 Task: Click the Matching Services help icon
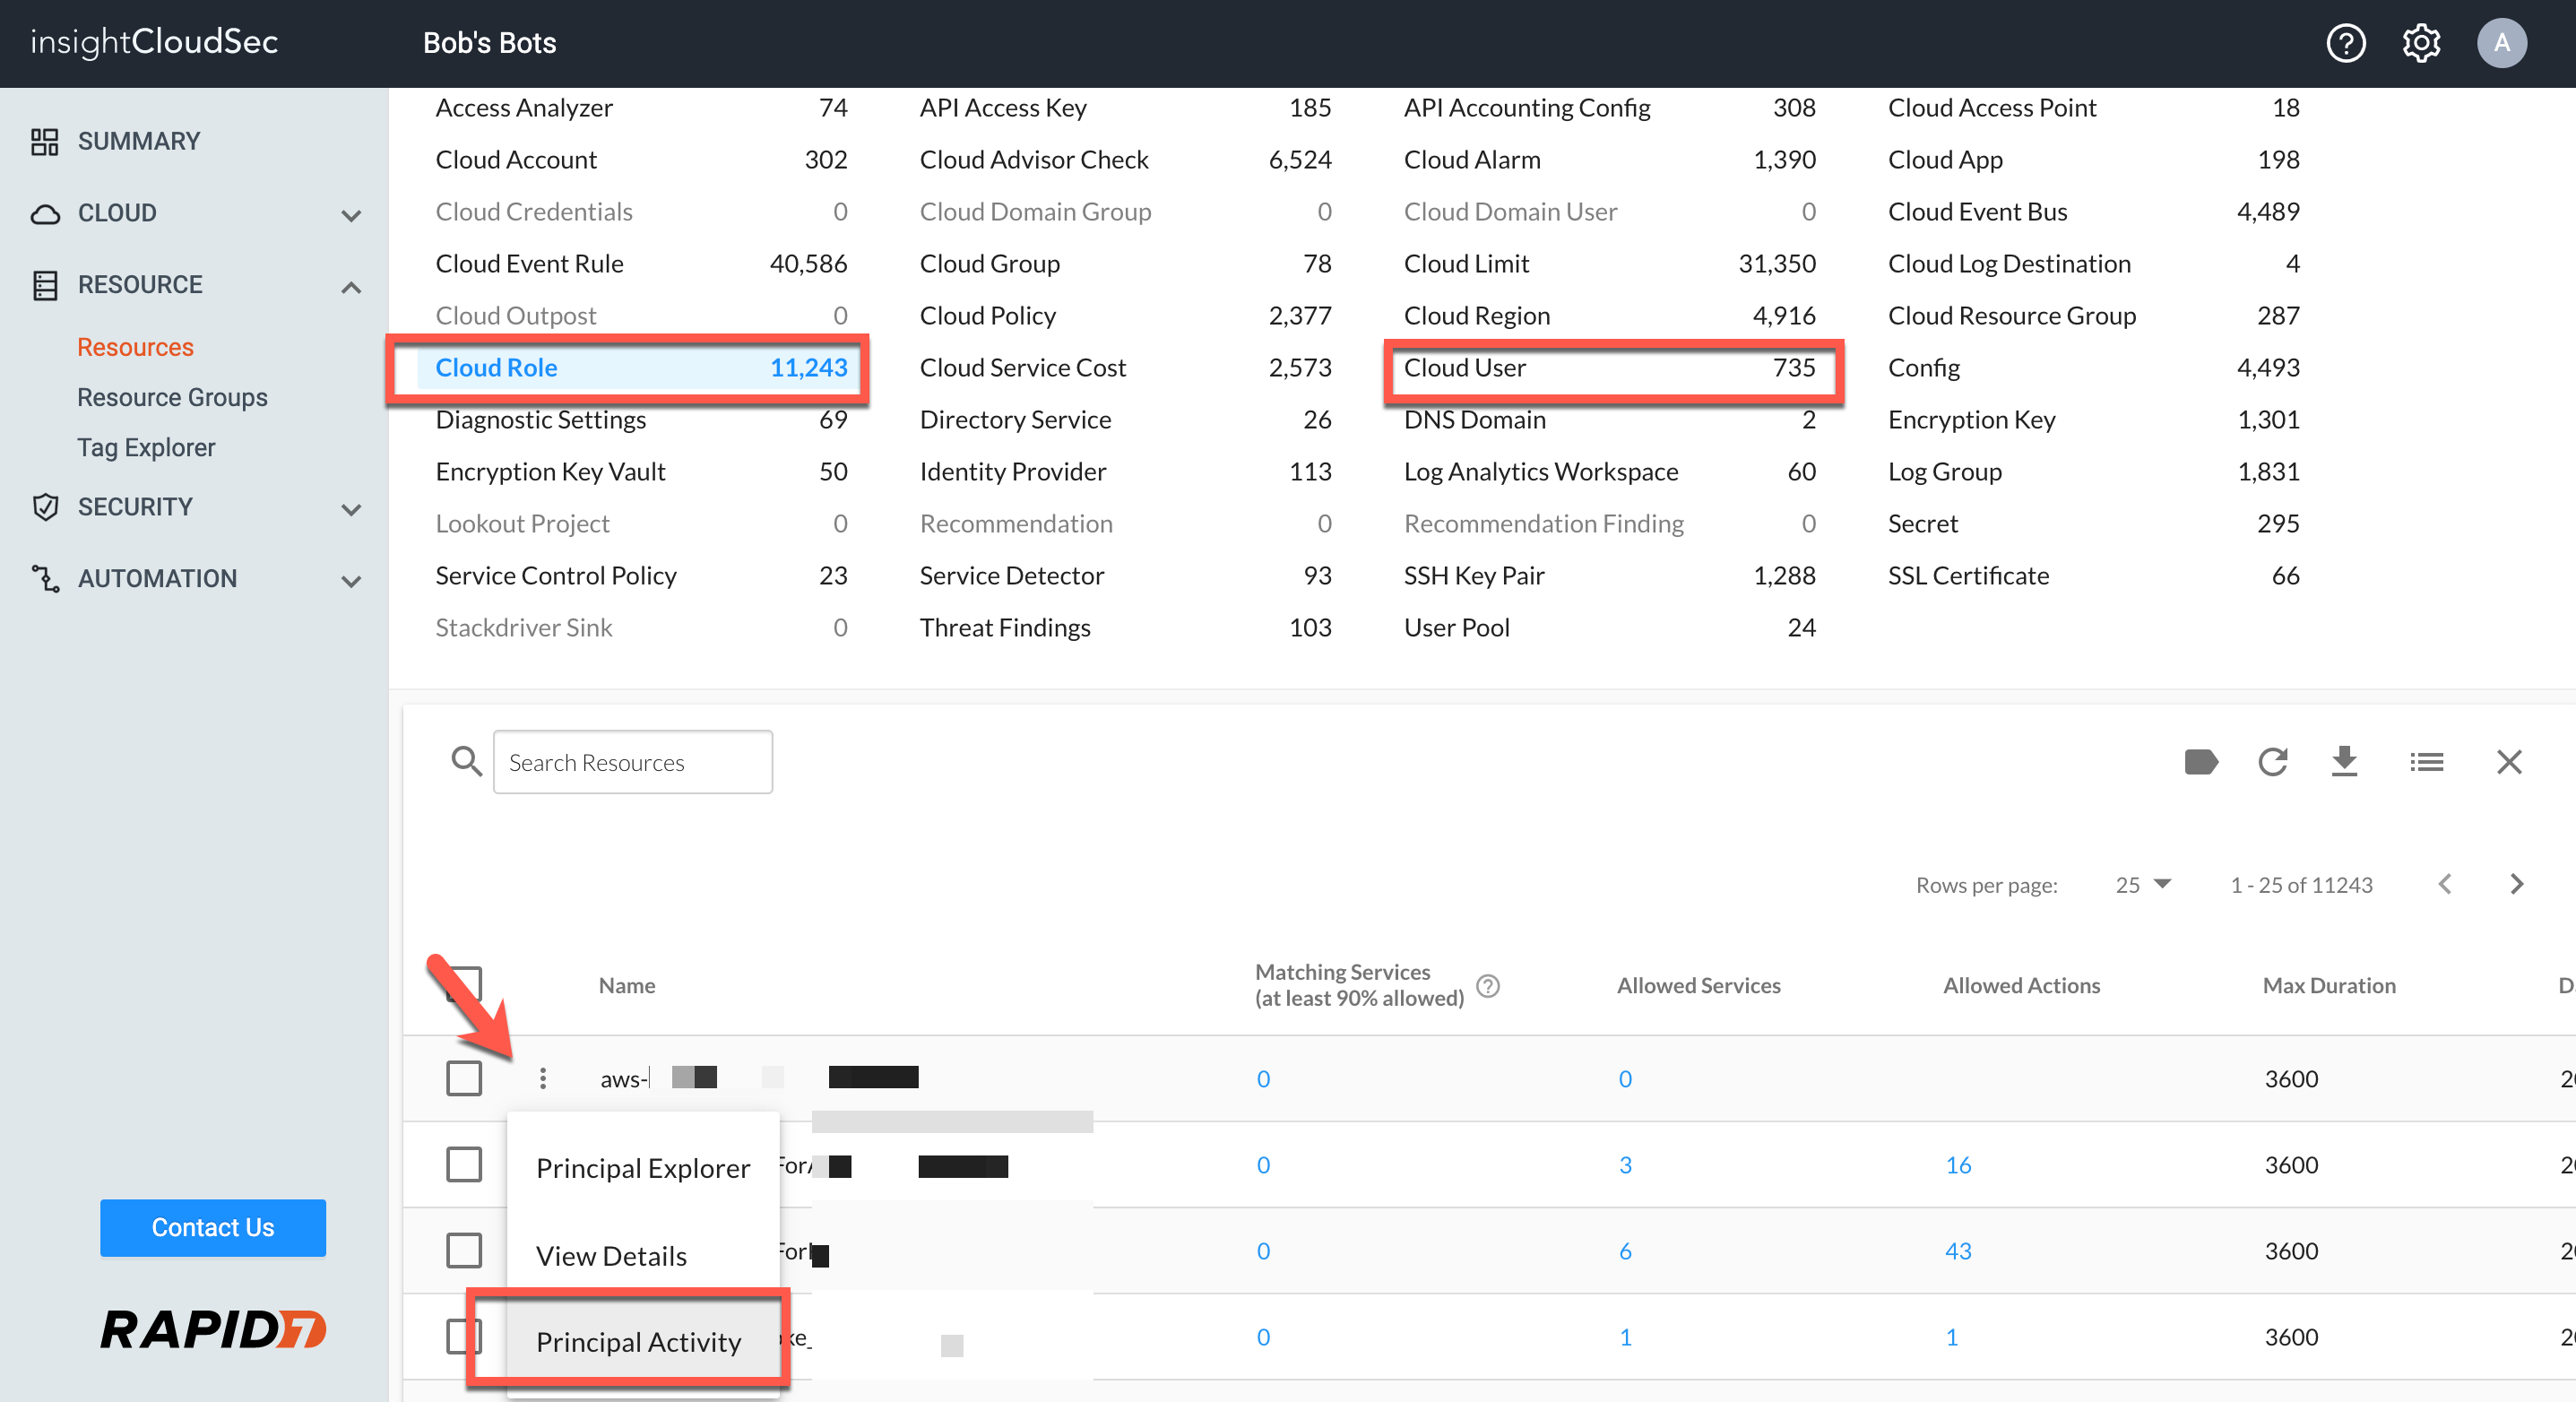point(1488,986)
